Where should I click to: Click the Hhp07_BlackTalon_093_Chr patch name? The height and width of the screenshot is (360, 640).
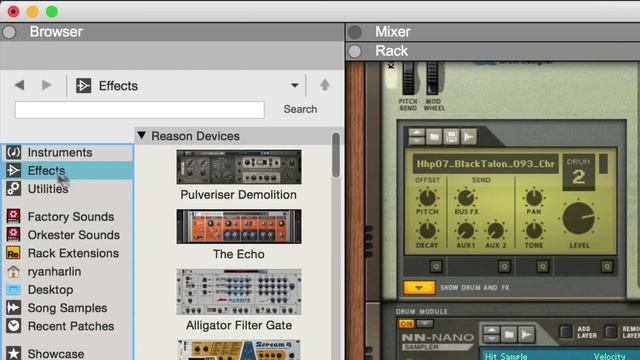(x=485, y=164)
